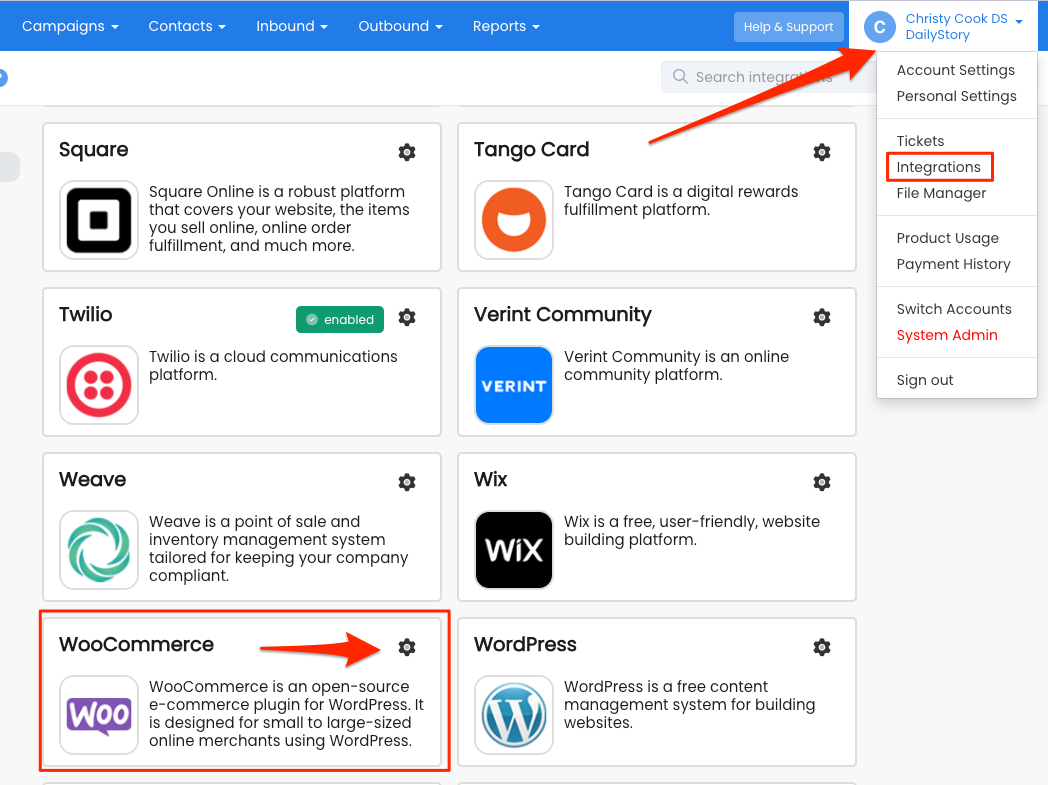This screenshot has width=1048, height=785.
Task: Open Account Settings from the user menu
Action: tap(956, 70)
